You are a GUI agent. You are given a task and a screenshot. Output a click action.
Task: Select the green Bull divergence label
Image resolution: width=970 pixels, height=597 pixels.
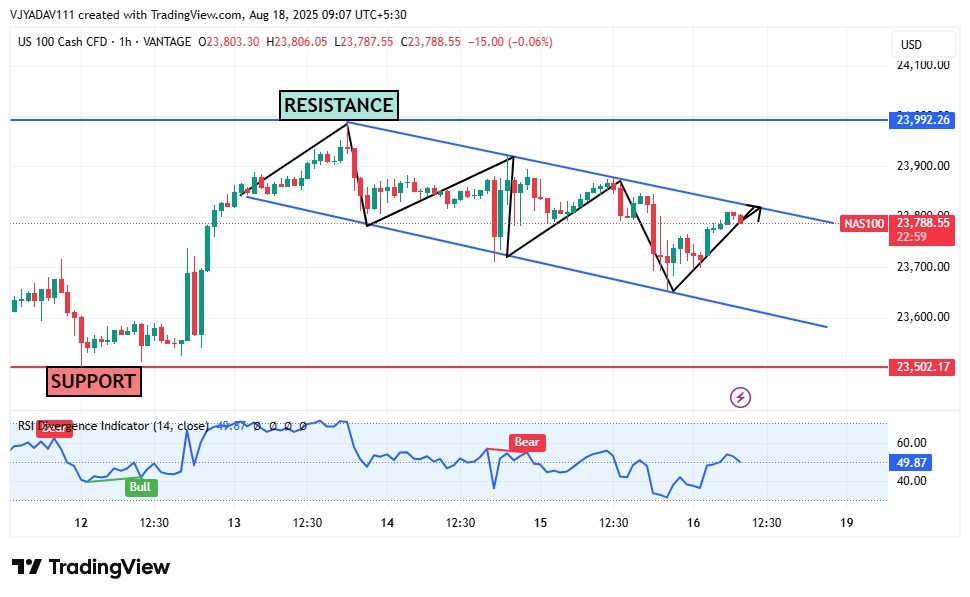(141, 487)
